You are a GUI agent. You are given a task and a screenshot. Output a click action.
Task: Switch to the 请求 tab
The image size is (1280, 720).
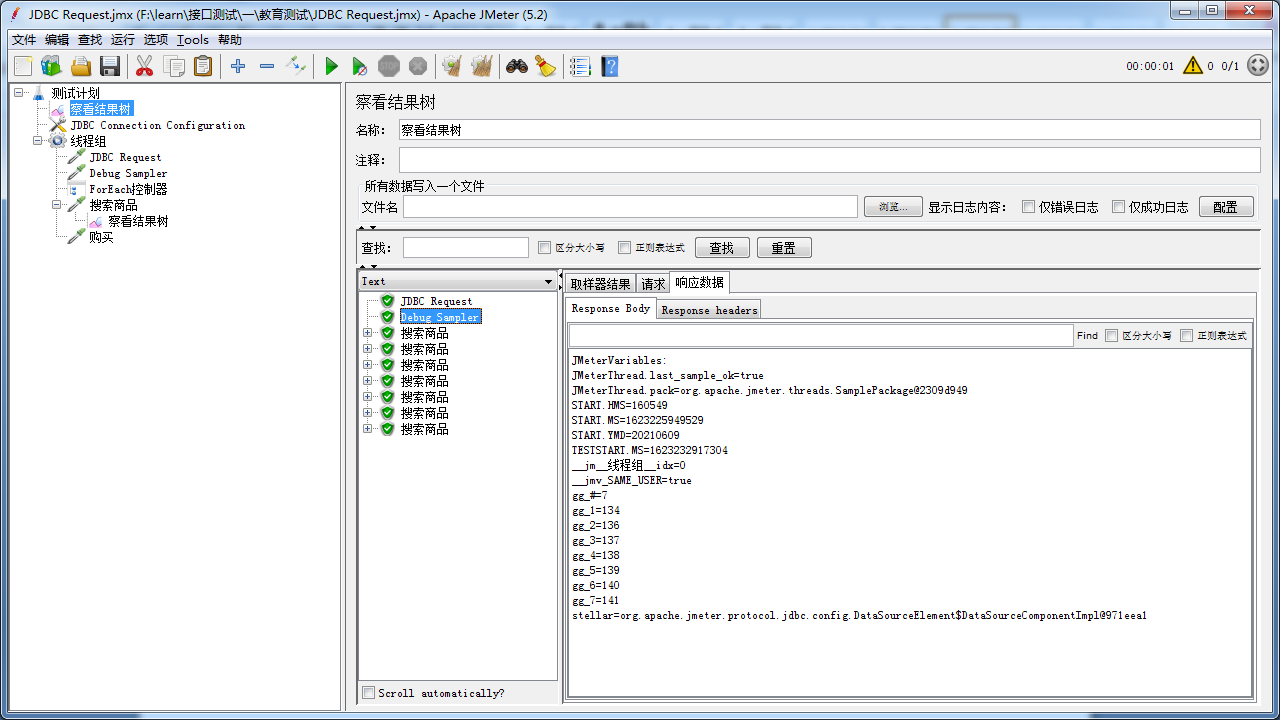(x=653, y=284)
